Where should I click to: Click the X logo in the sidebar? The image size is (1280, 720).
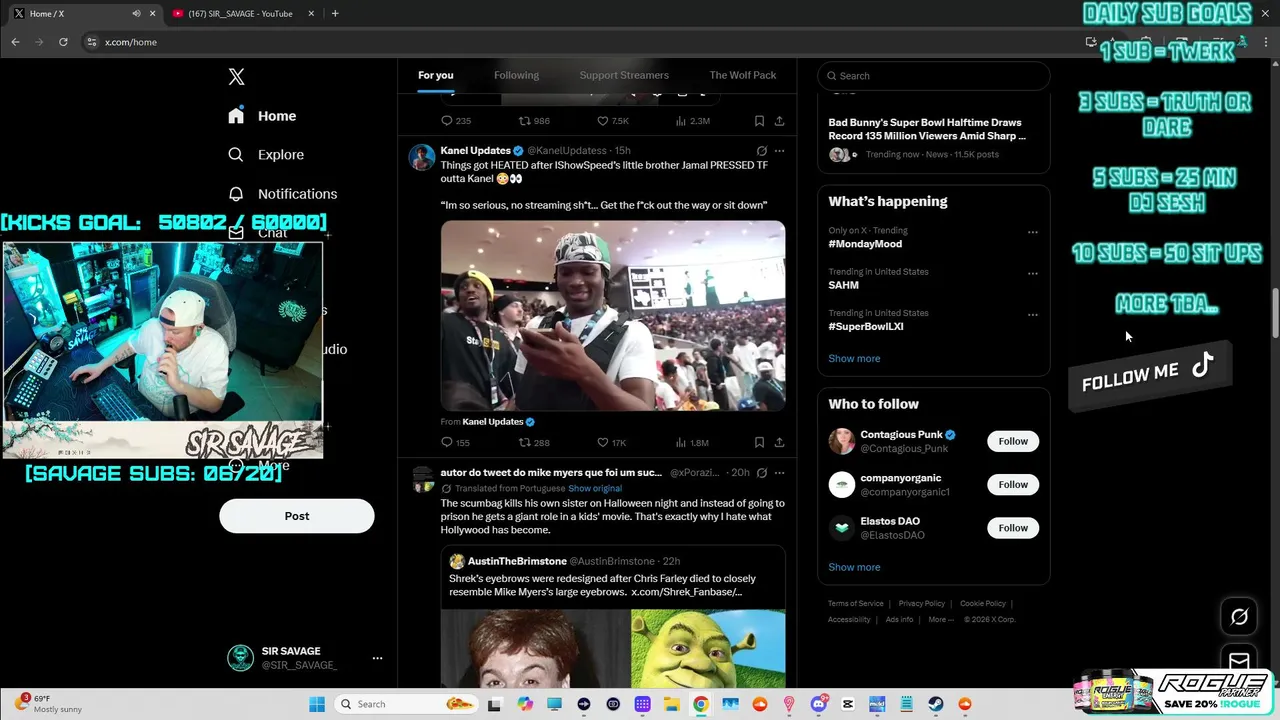236,77
